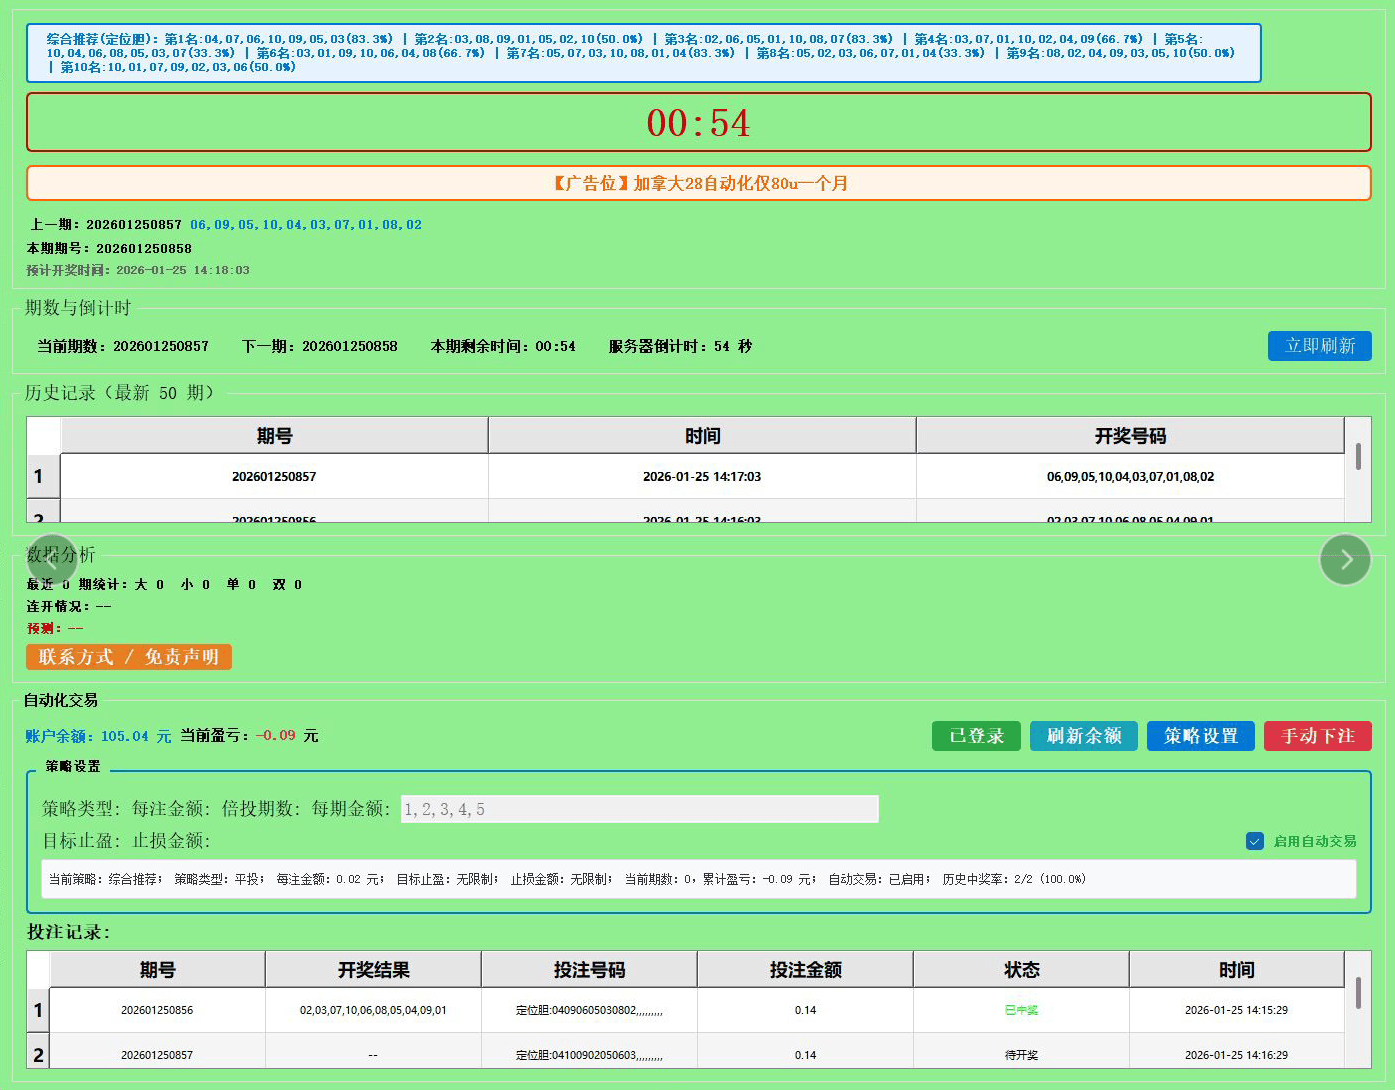Click the right carousel arrow

(1345, 559)
